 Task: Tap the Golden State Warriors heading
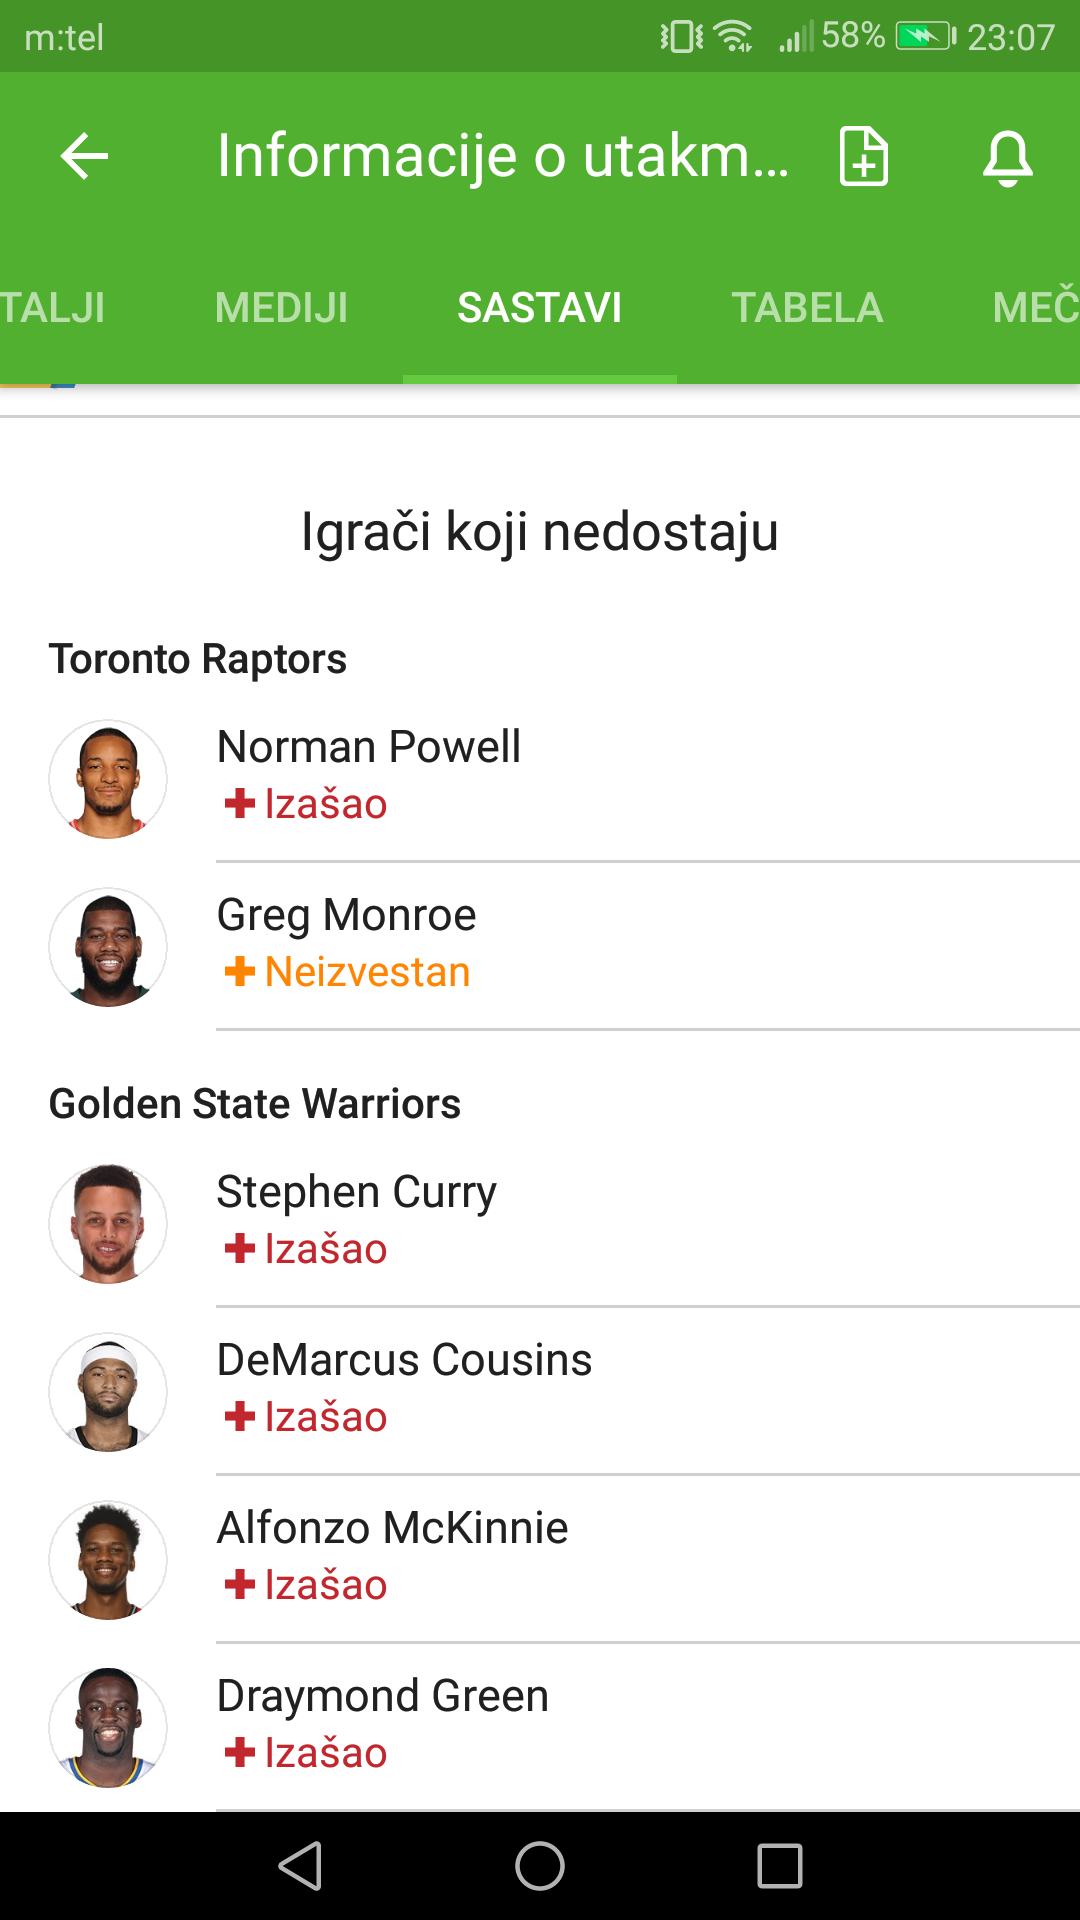(x=254, y=1104)
